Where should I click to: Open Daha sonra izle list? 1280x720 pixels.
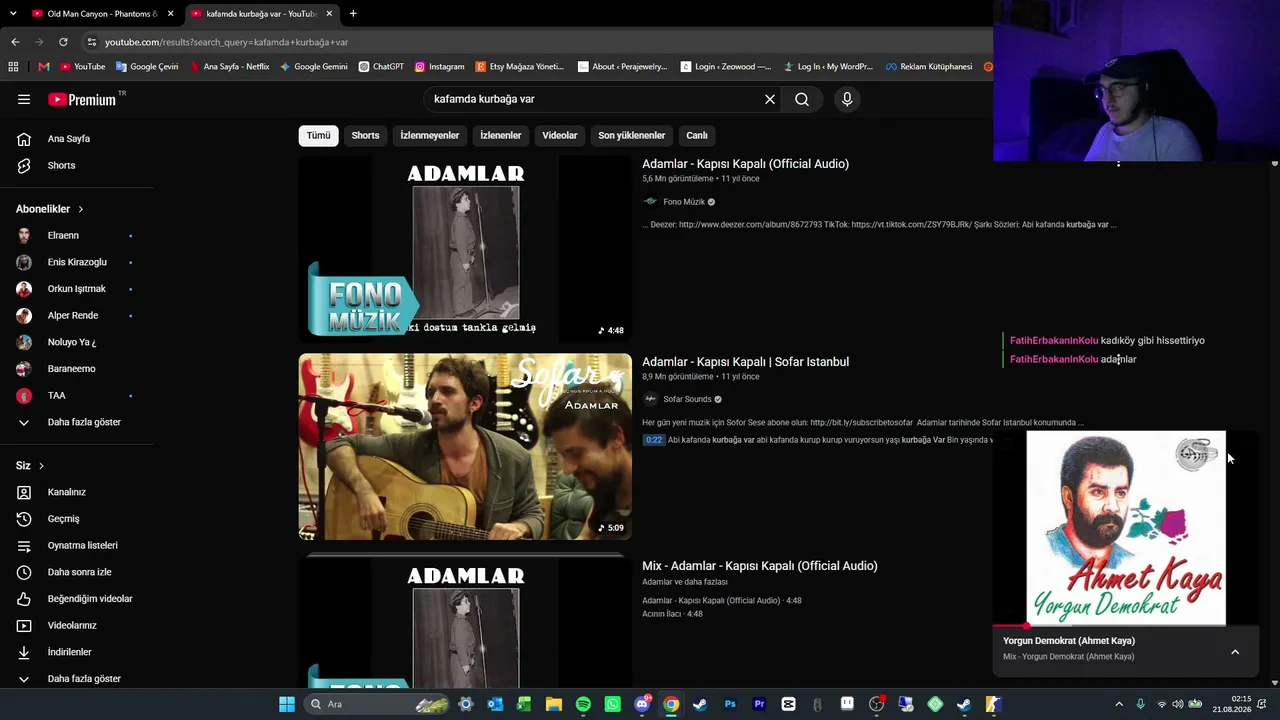77,572
